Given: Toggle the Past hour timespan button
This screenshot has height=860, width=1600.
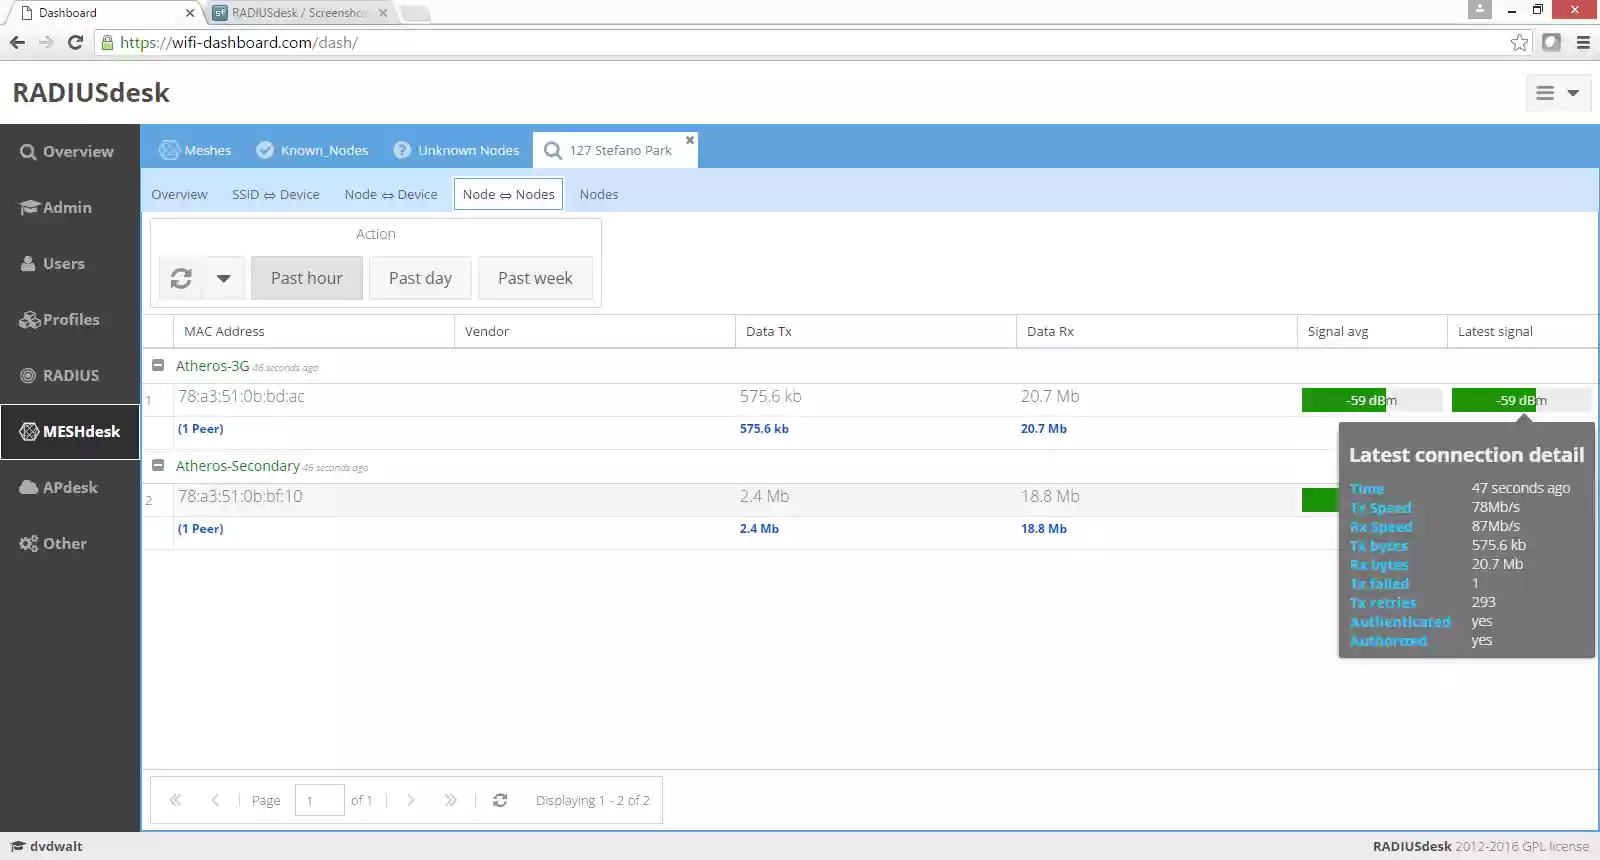Looking at the screenshot, I should point(306,278).
